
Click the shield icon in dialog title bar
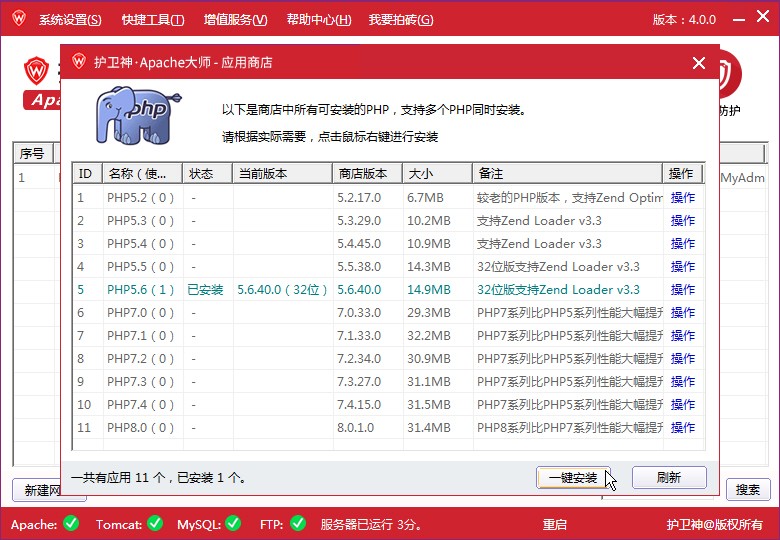coord(77,62)
